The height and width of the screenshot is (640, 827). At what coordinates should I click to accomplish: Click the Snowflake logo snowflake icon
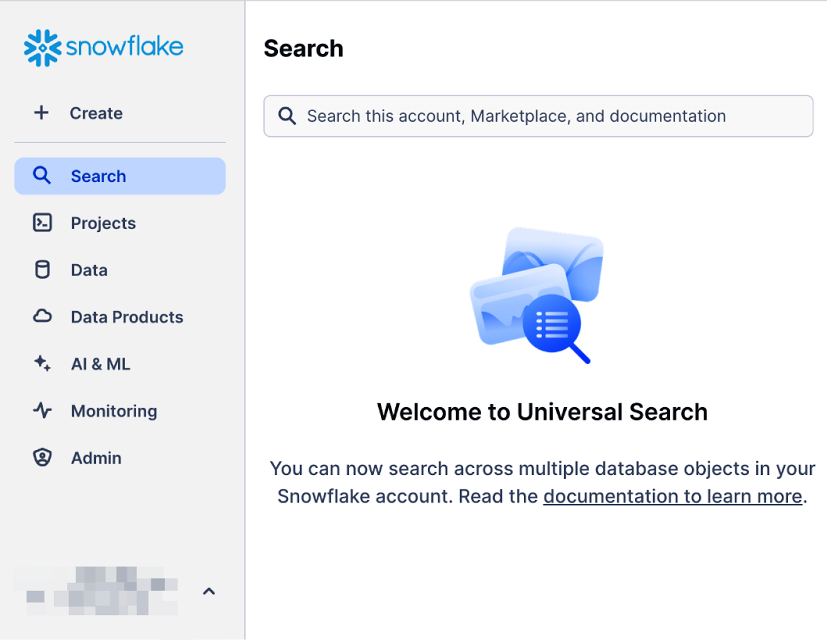42,47
